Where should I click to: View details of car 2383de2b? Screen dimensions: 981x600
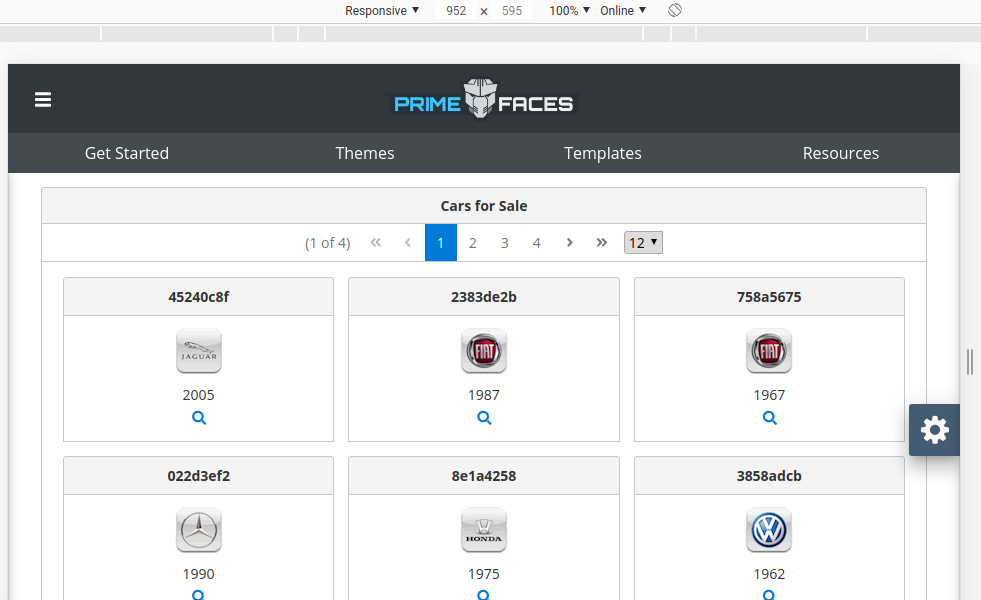484,418
